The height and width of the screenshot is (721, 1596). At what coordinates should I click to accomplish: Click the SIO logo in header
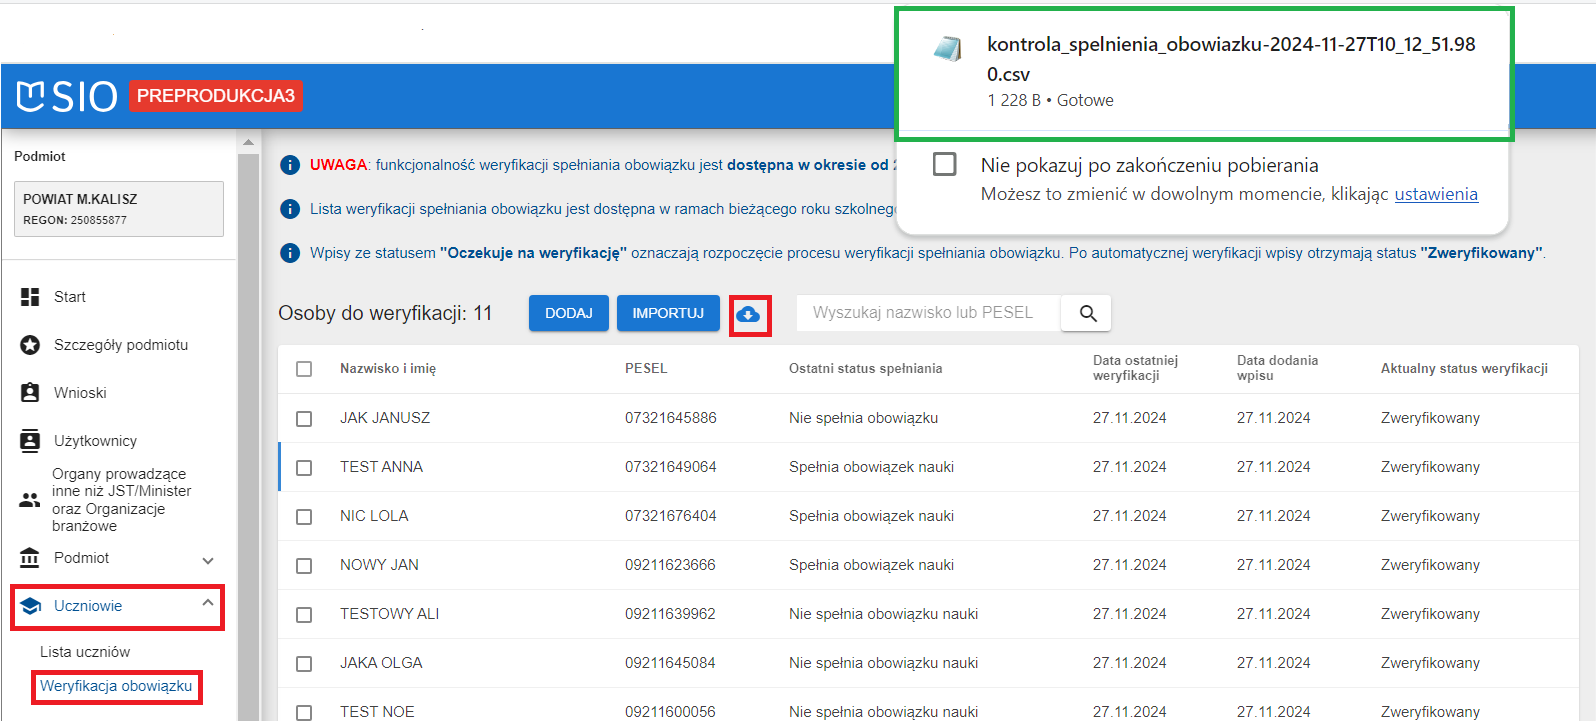click(67, 96)
